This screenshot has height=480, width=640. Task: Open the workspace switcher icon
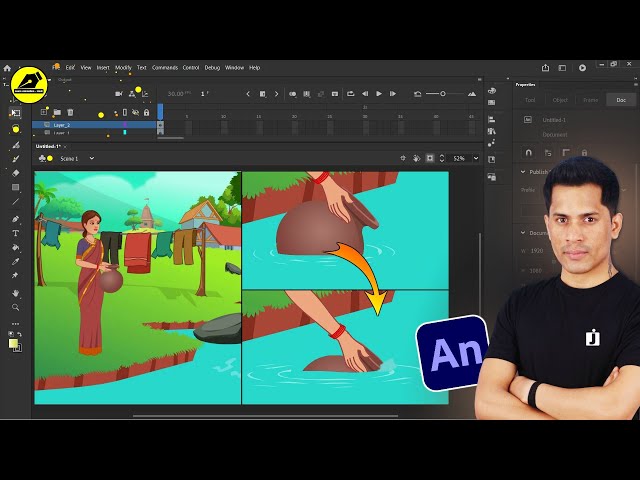click(x=562, y=68)
